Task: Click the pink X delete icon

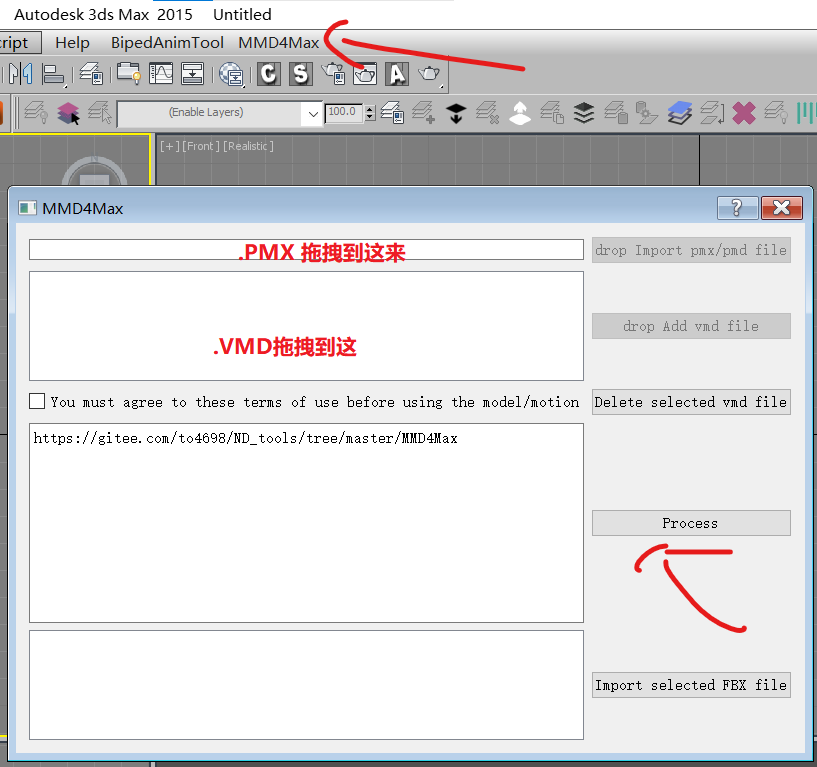Action: point(744,113)
